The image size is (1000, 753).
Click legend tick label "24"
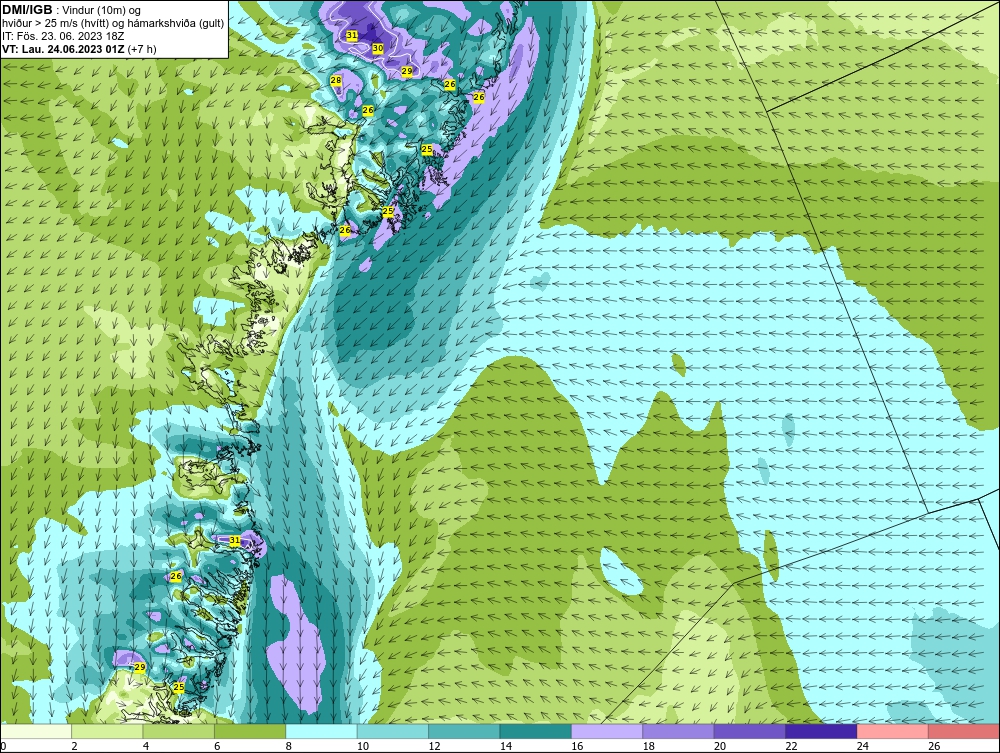tap(863, 746)
